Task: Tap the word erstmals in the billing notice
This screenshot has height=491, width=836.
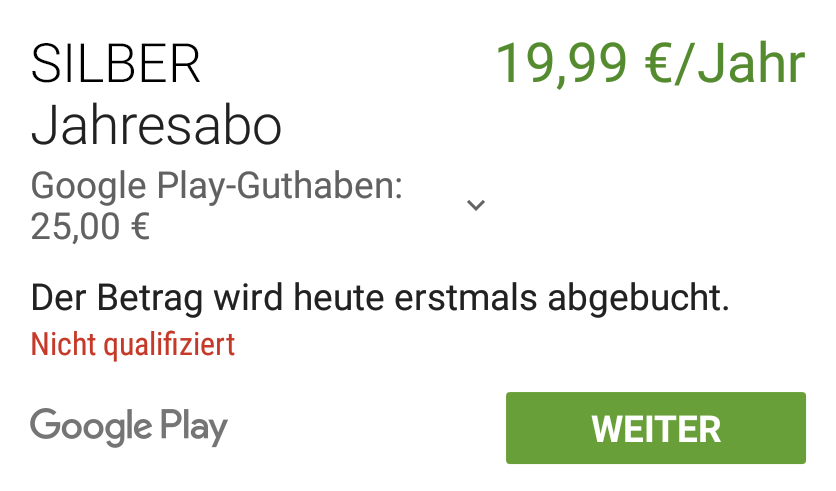Action: tap(465, 297)
